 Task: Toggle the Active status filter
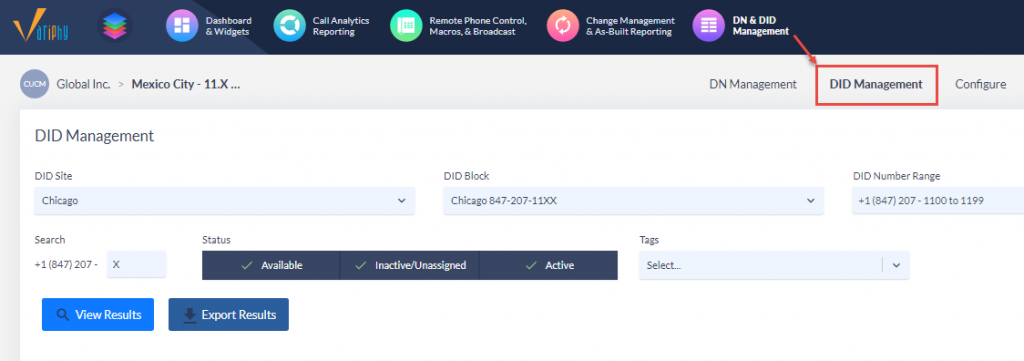pos(549,266)
